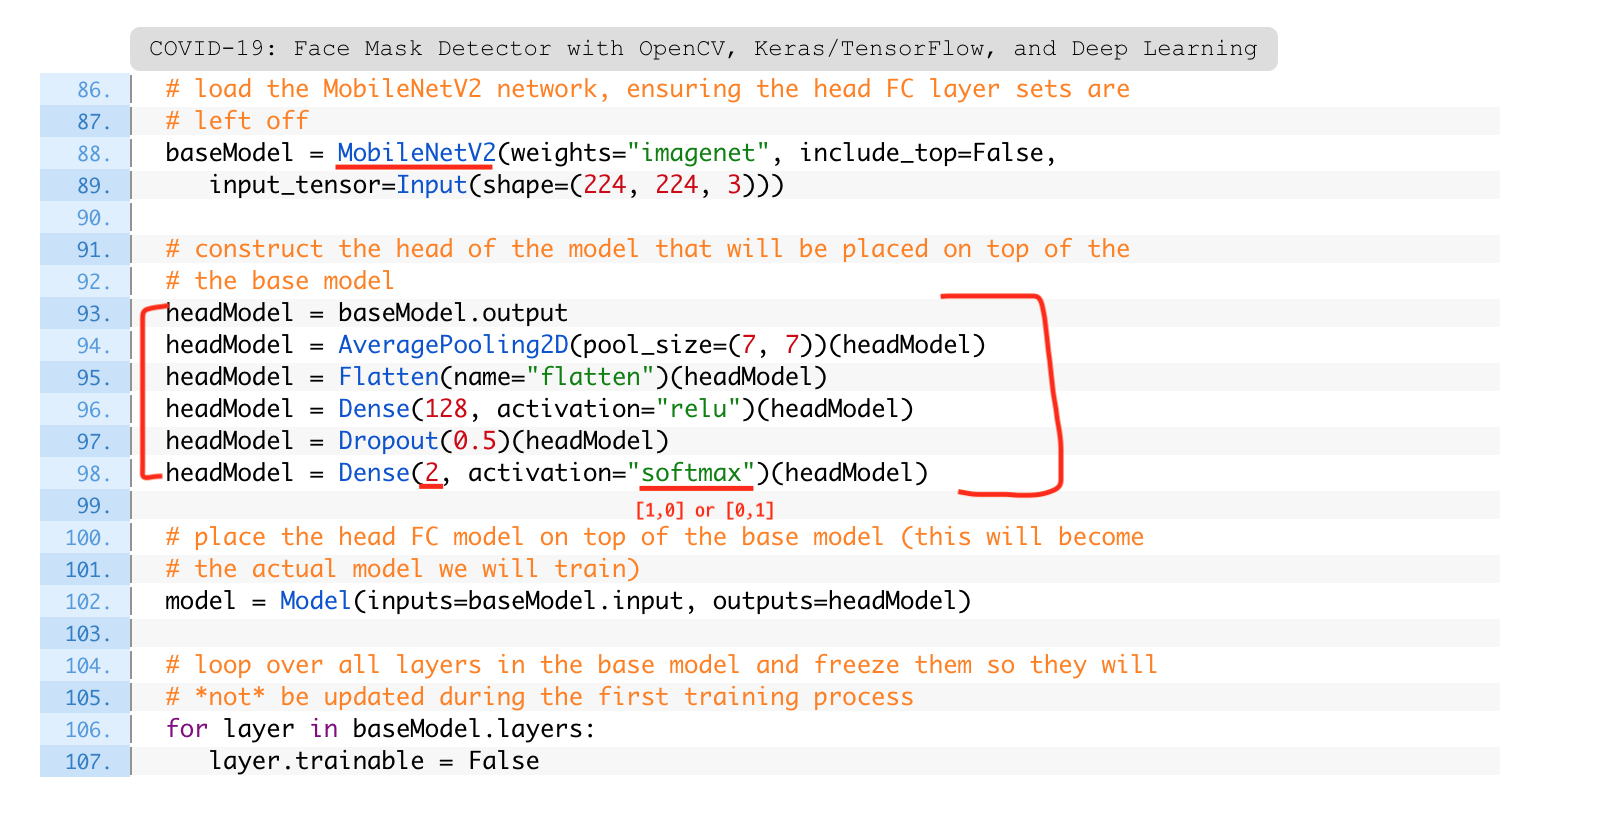Click the comment '# the base model'
Image resolution: width=1608 pixels, height=814 pixels.
pos(280,281)
